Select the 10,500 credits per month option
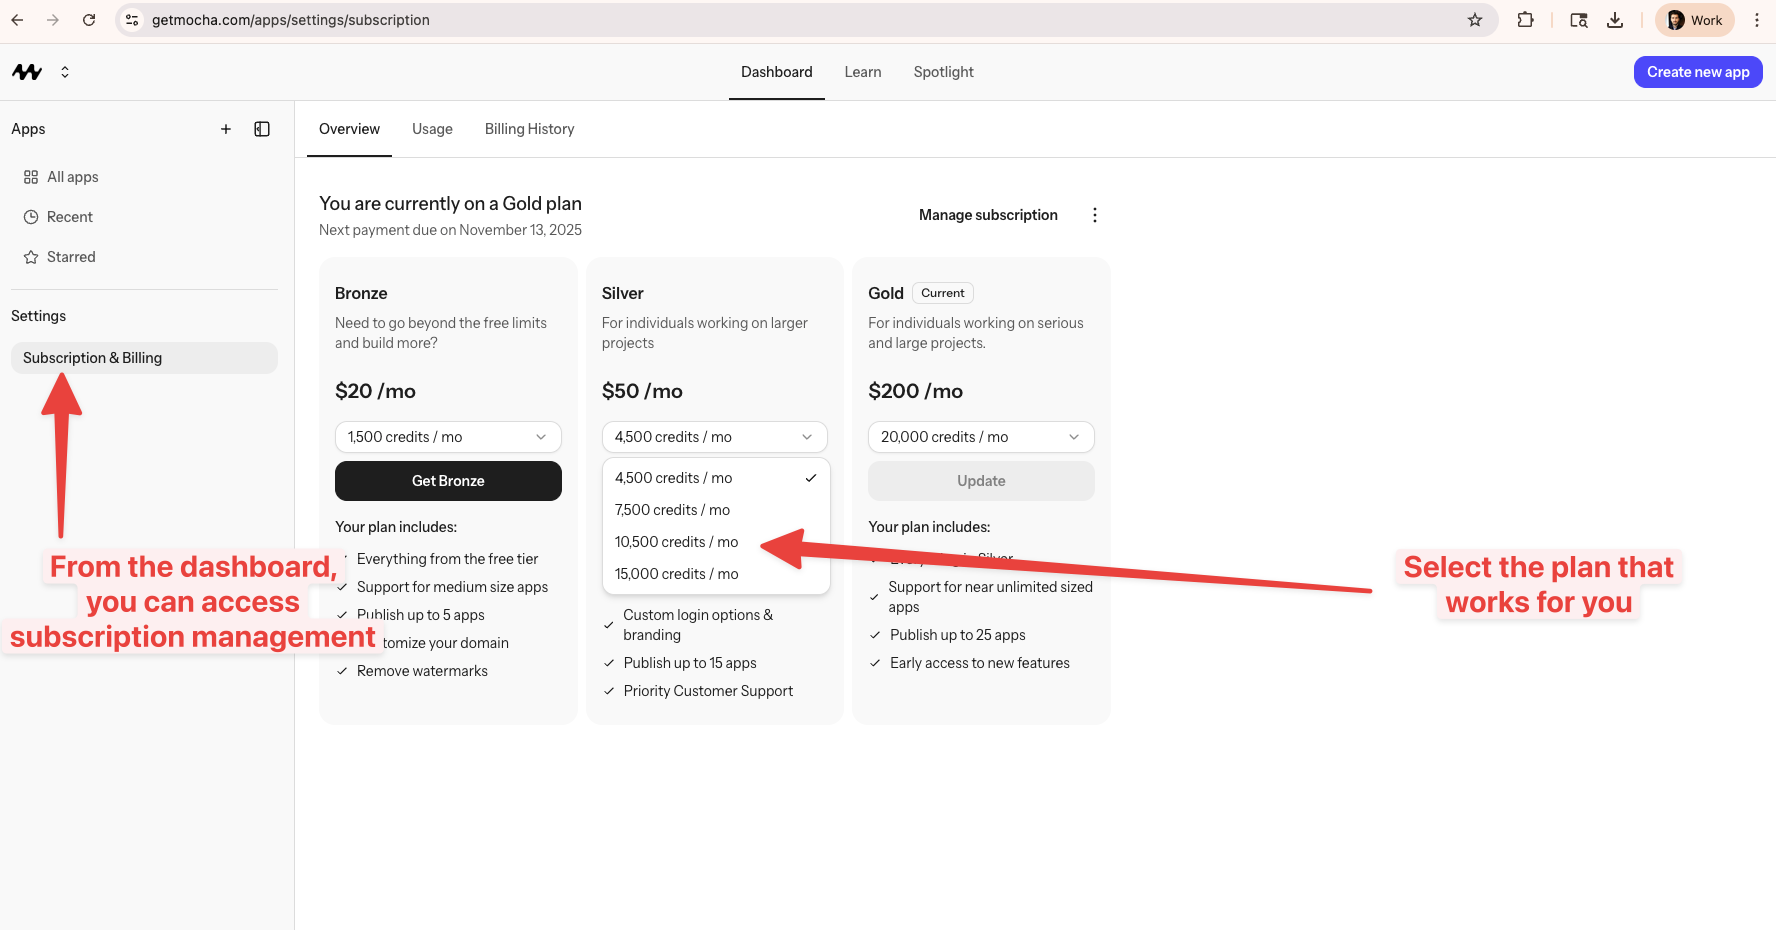1776x930 pixels. point(675,541)
